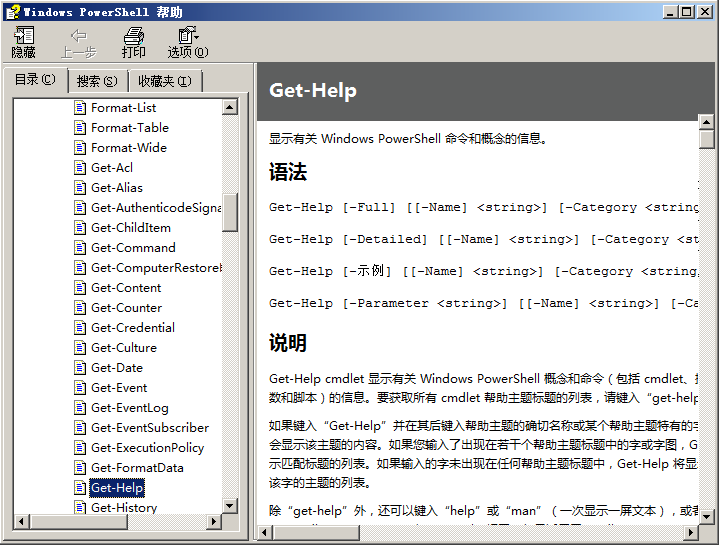This screenshot has width=719, height=545.
Task: Click the help content vertical scrollbar thumb
Action: tap(706, 140)
